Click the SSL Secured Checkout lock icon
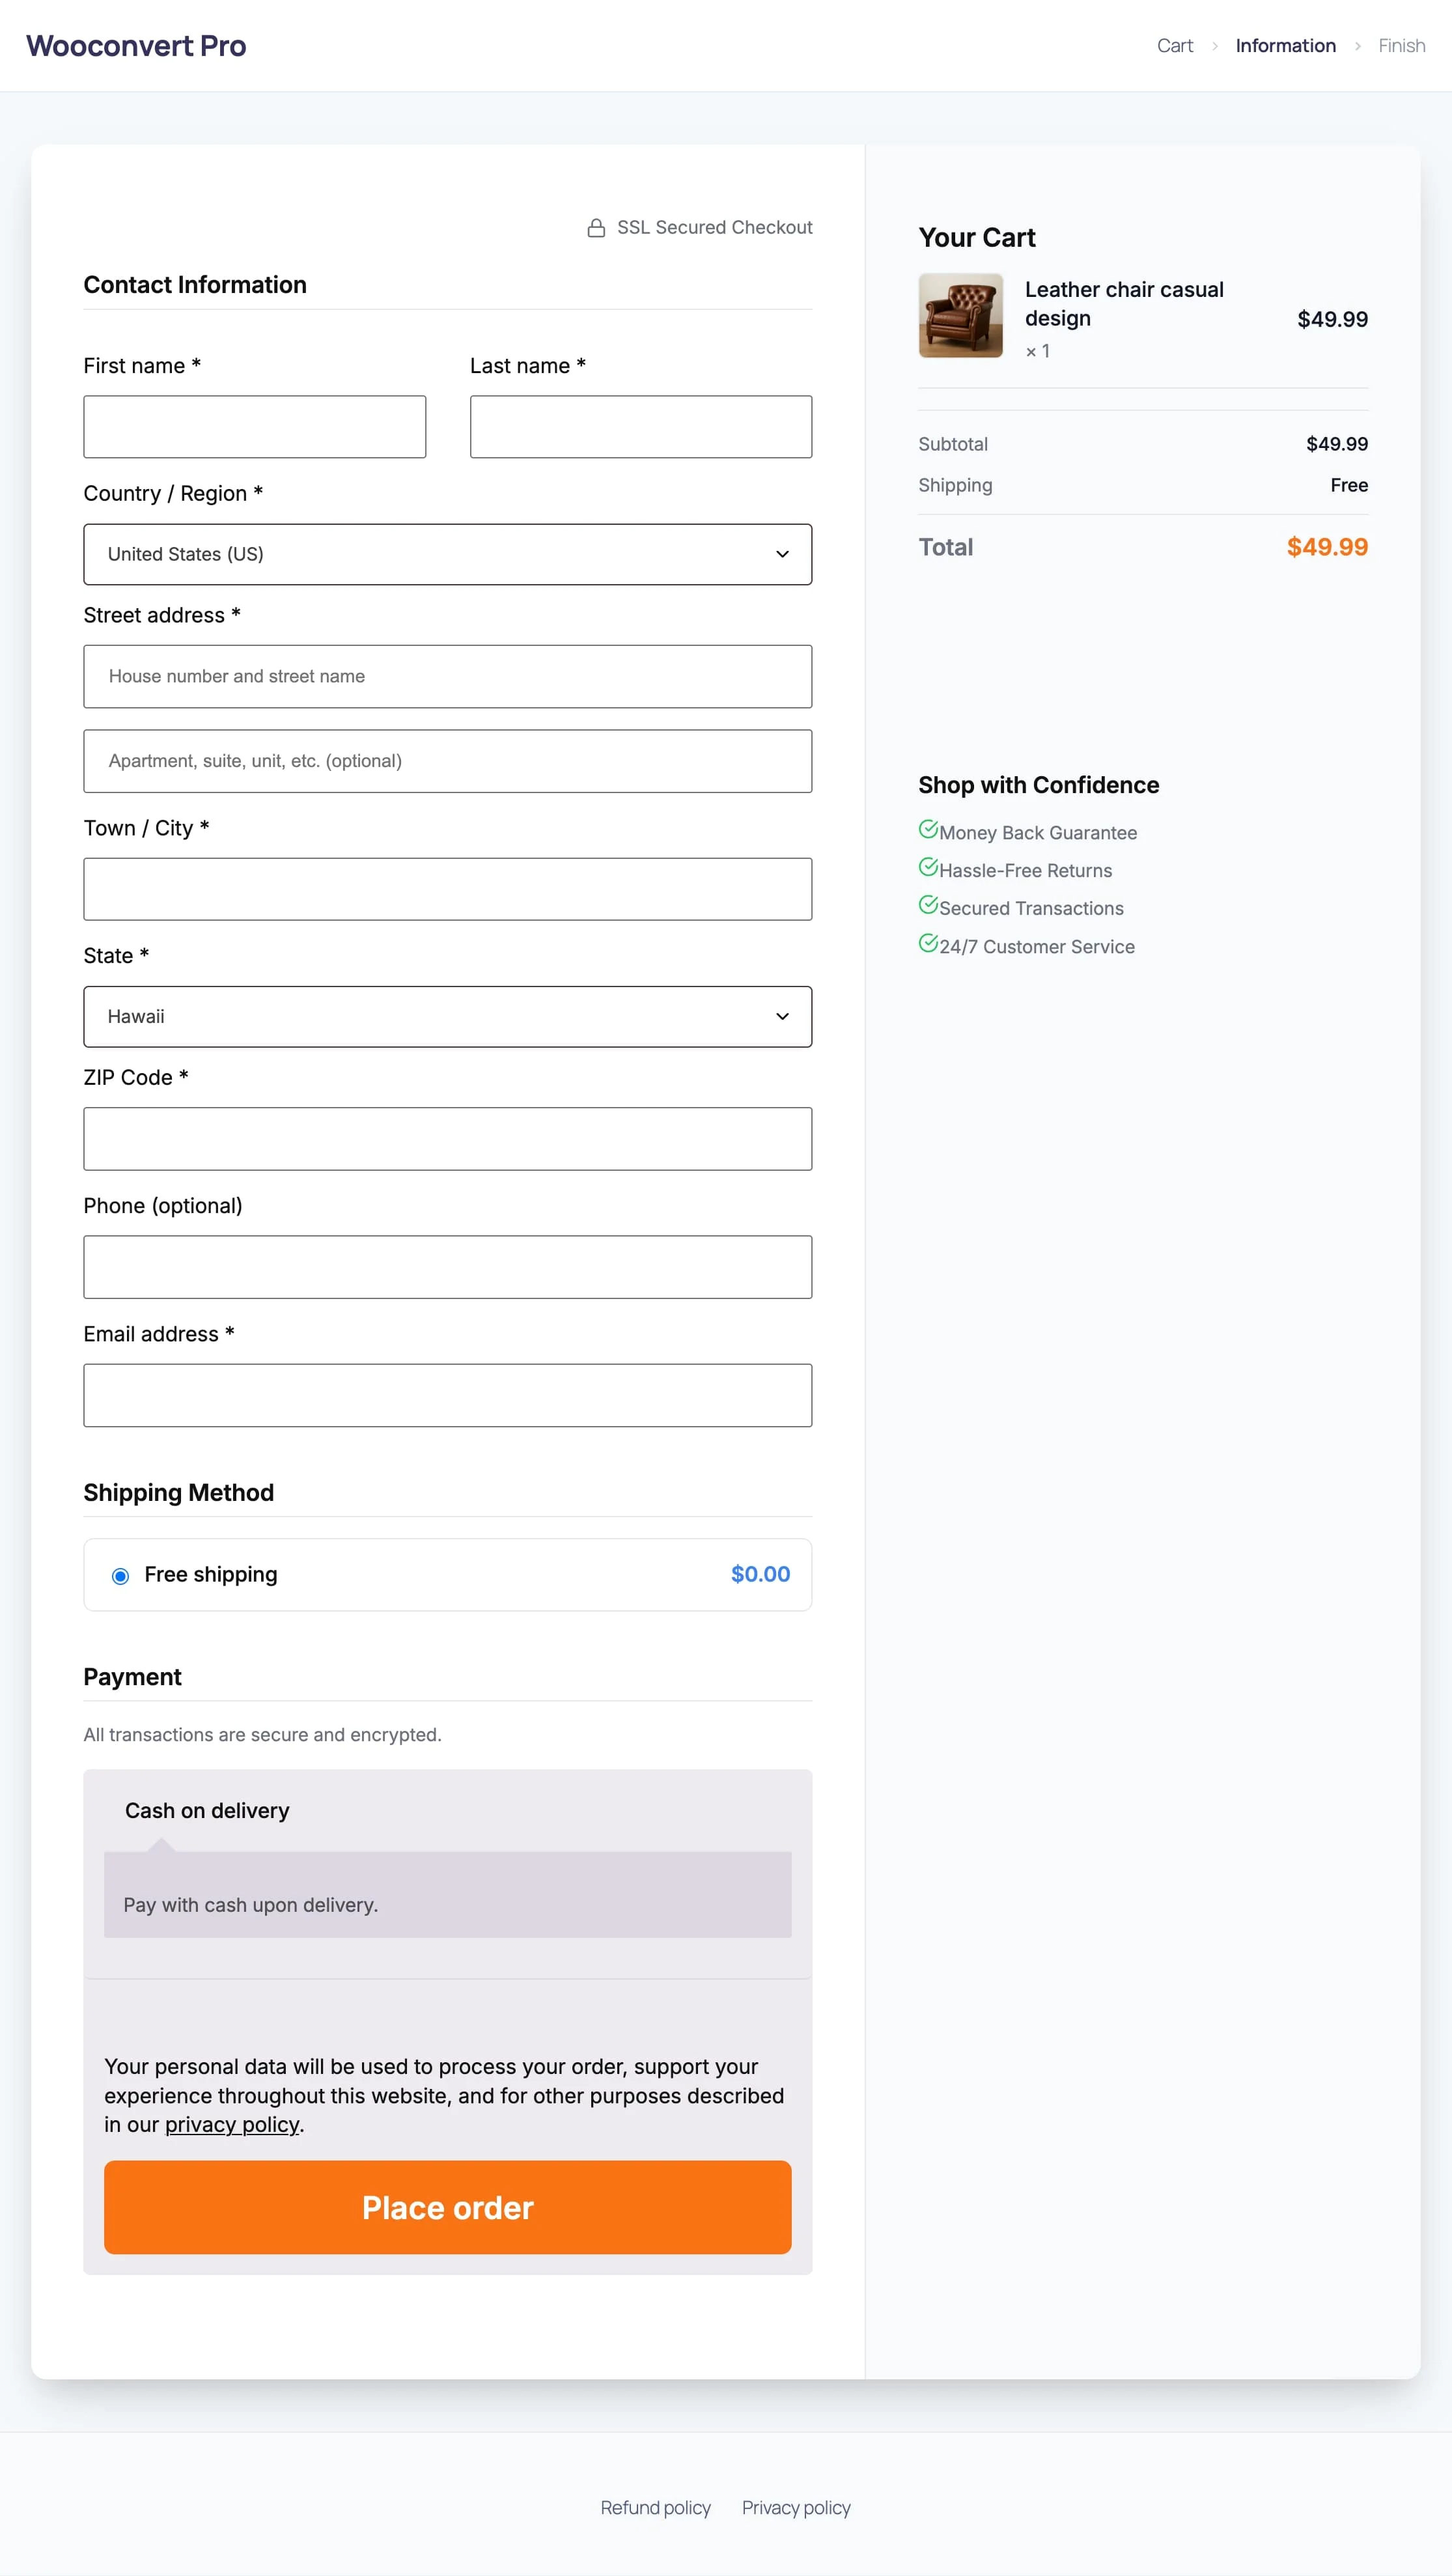This screenshot has width=1452, height=2576. [596, 228]
